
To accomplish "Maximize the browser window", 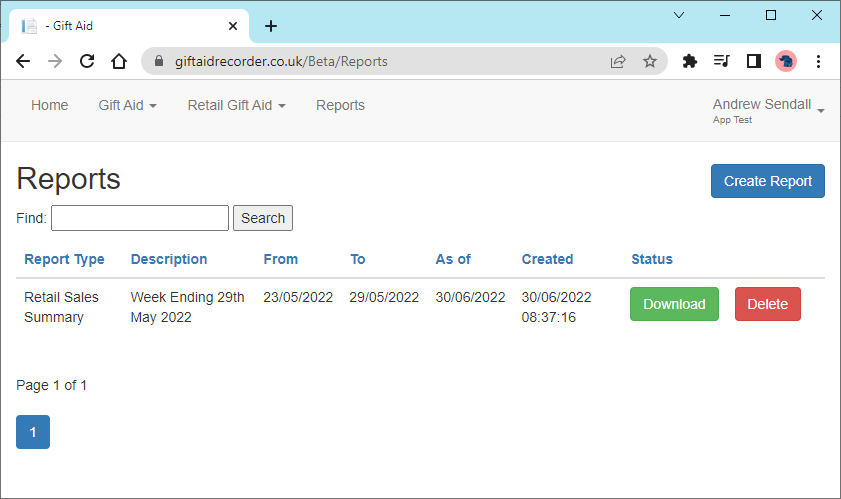I will pyautogui.click(x=771, y=15).
